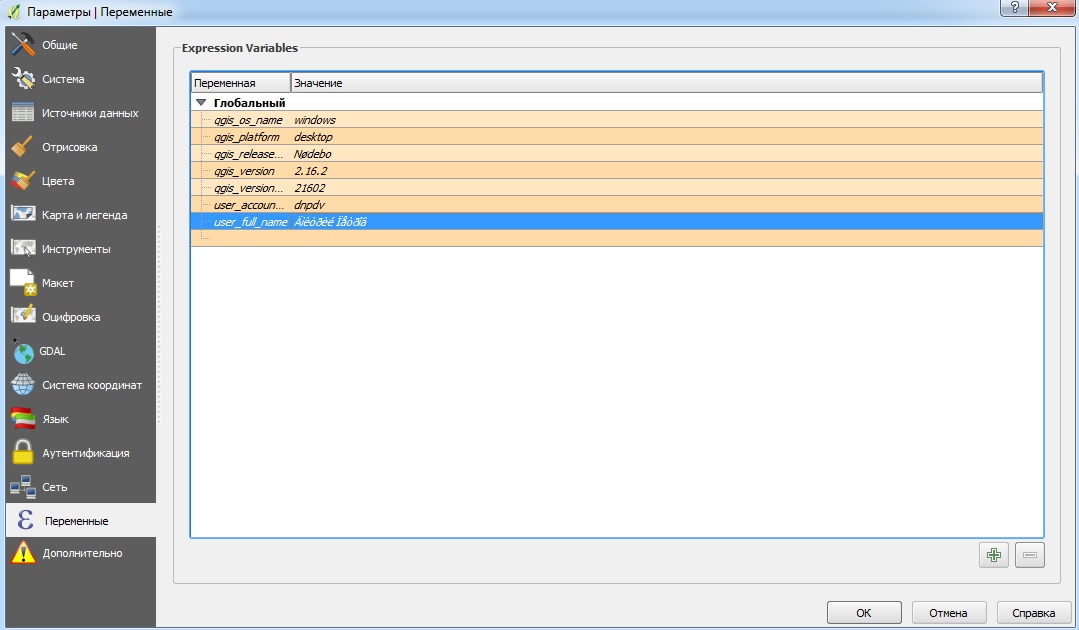Select the Оцифровка pencil icon
1079x630 pixels.
click(23, 316)
